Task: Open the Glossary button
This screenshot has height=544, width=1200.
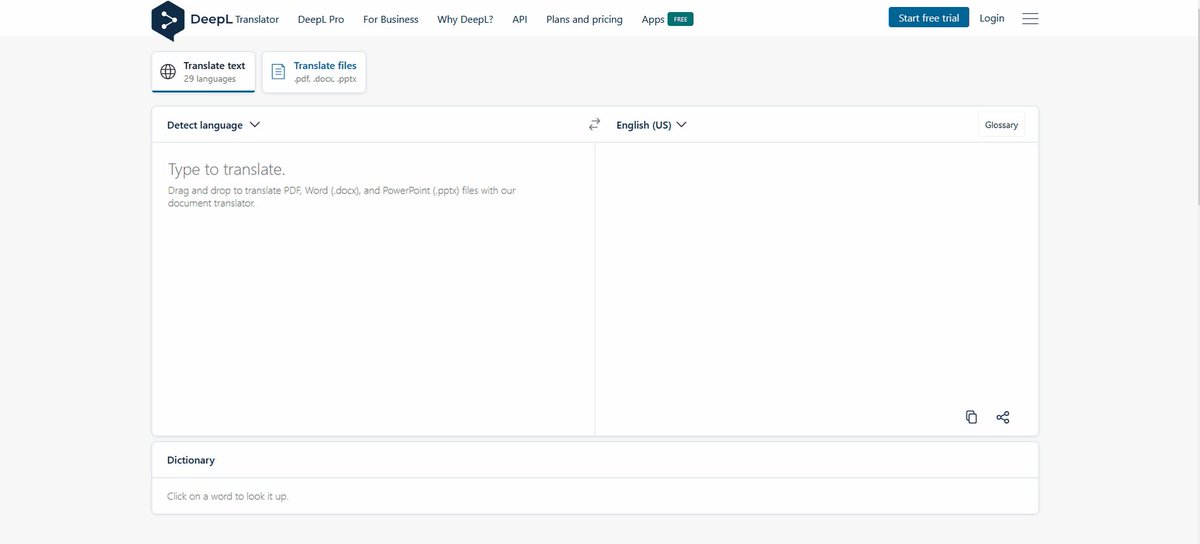Action: pos(1001,125)
